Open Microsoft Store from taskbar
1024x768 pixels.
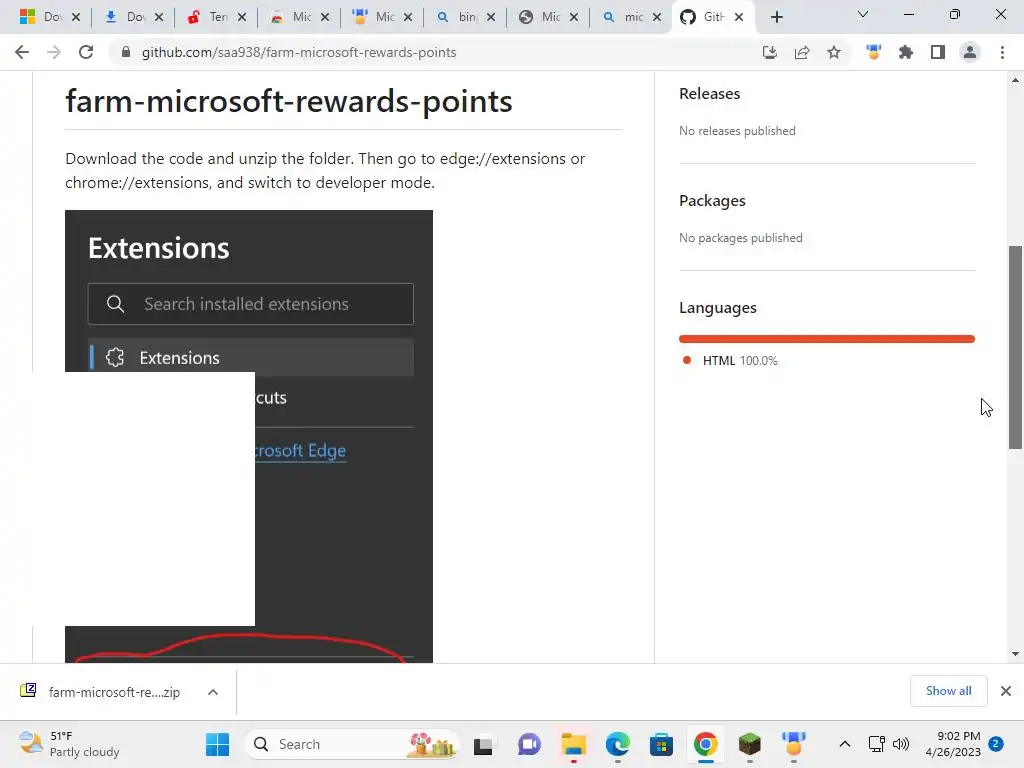[x=662, y=744]
